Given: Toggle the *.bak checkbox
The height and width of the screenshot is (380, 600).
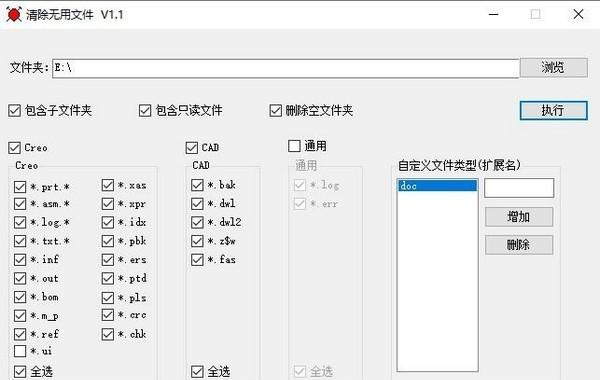Looking at the screenshot, I should tap(197, 185).
